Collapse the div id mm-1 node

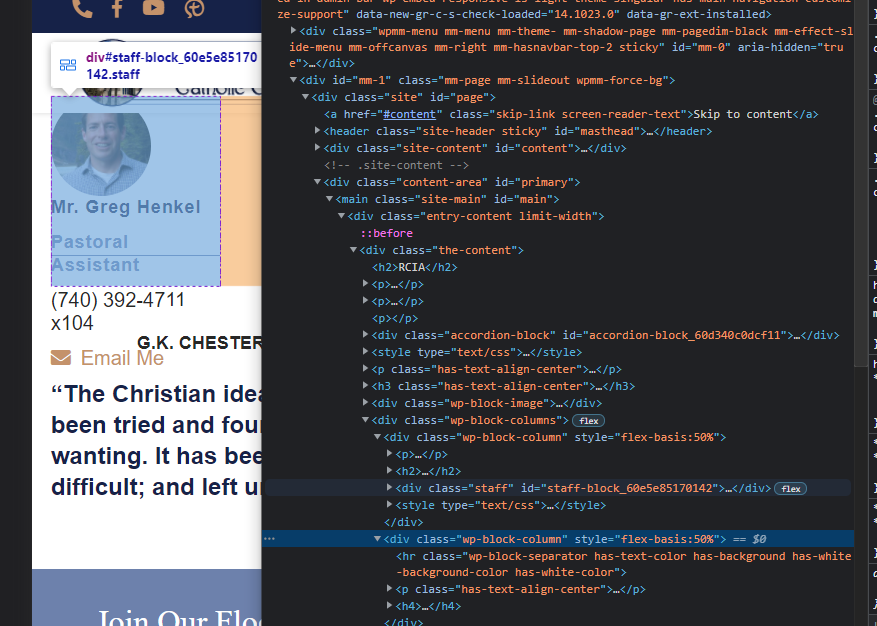click(294, 80)
